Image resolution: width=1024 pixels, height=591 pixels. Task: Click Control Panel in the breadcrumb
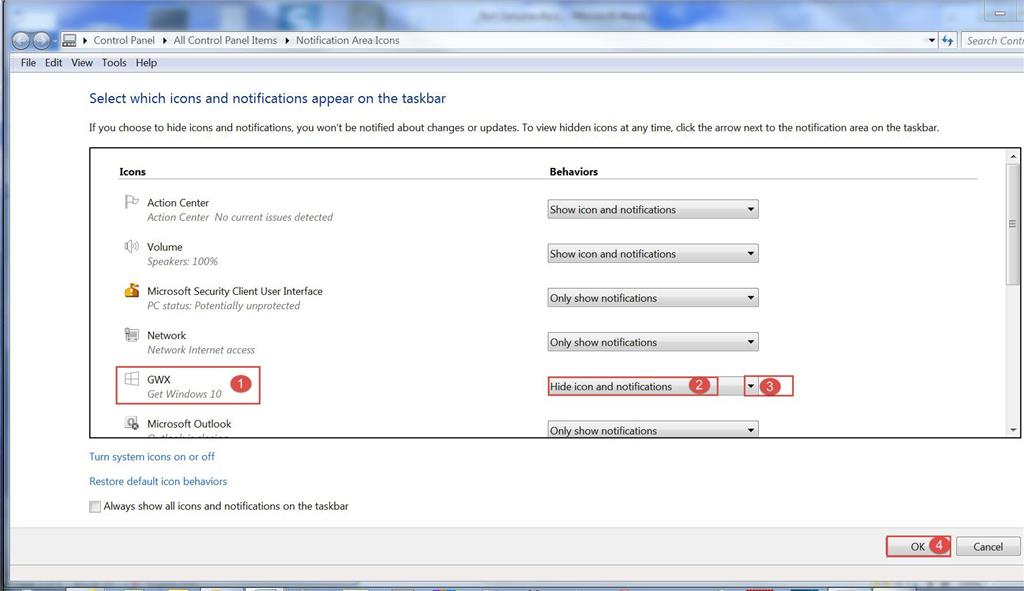[x=124, y=40]
